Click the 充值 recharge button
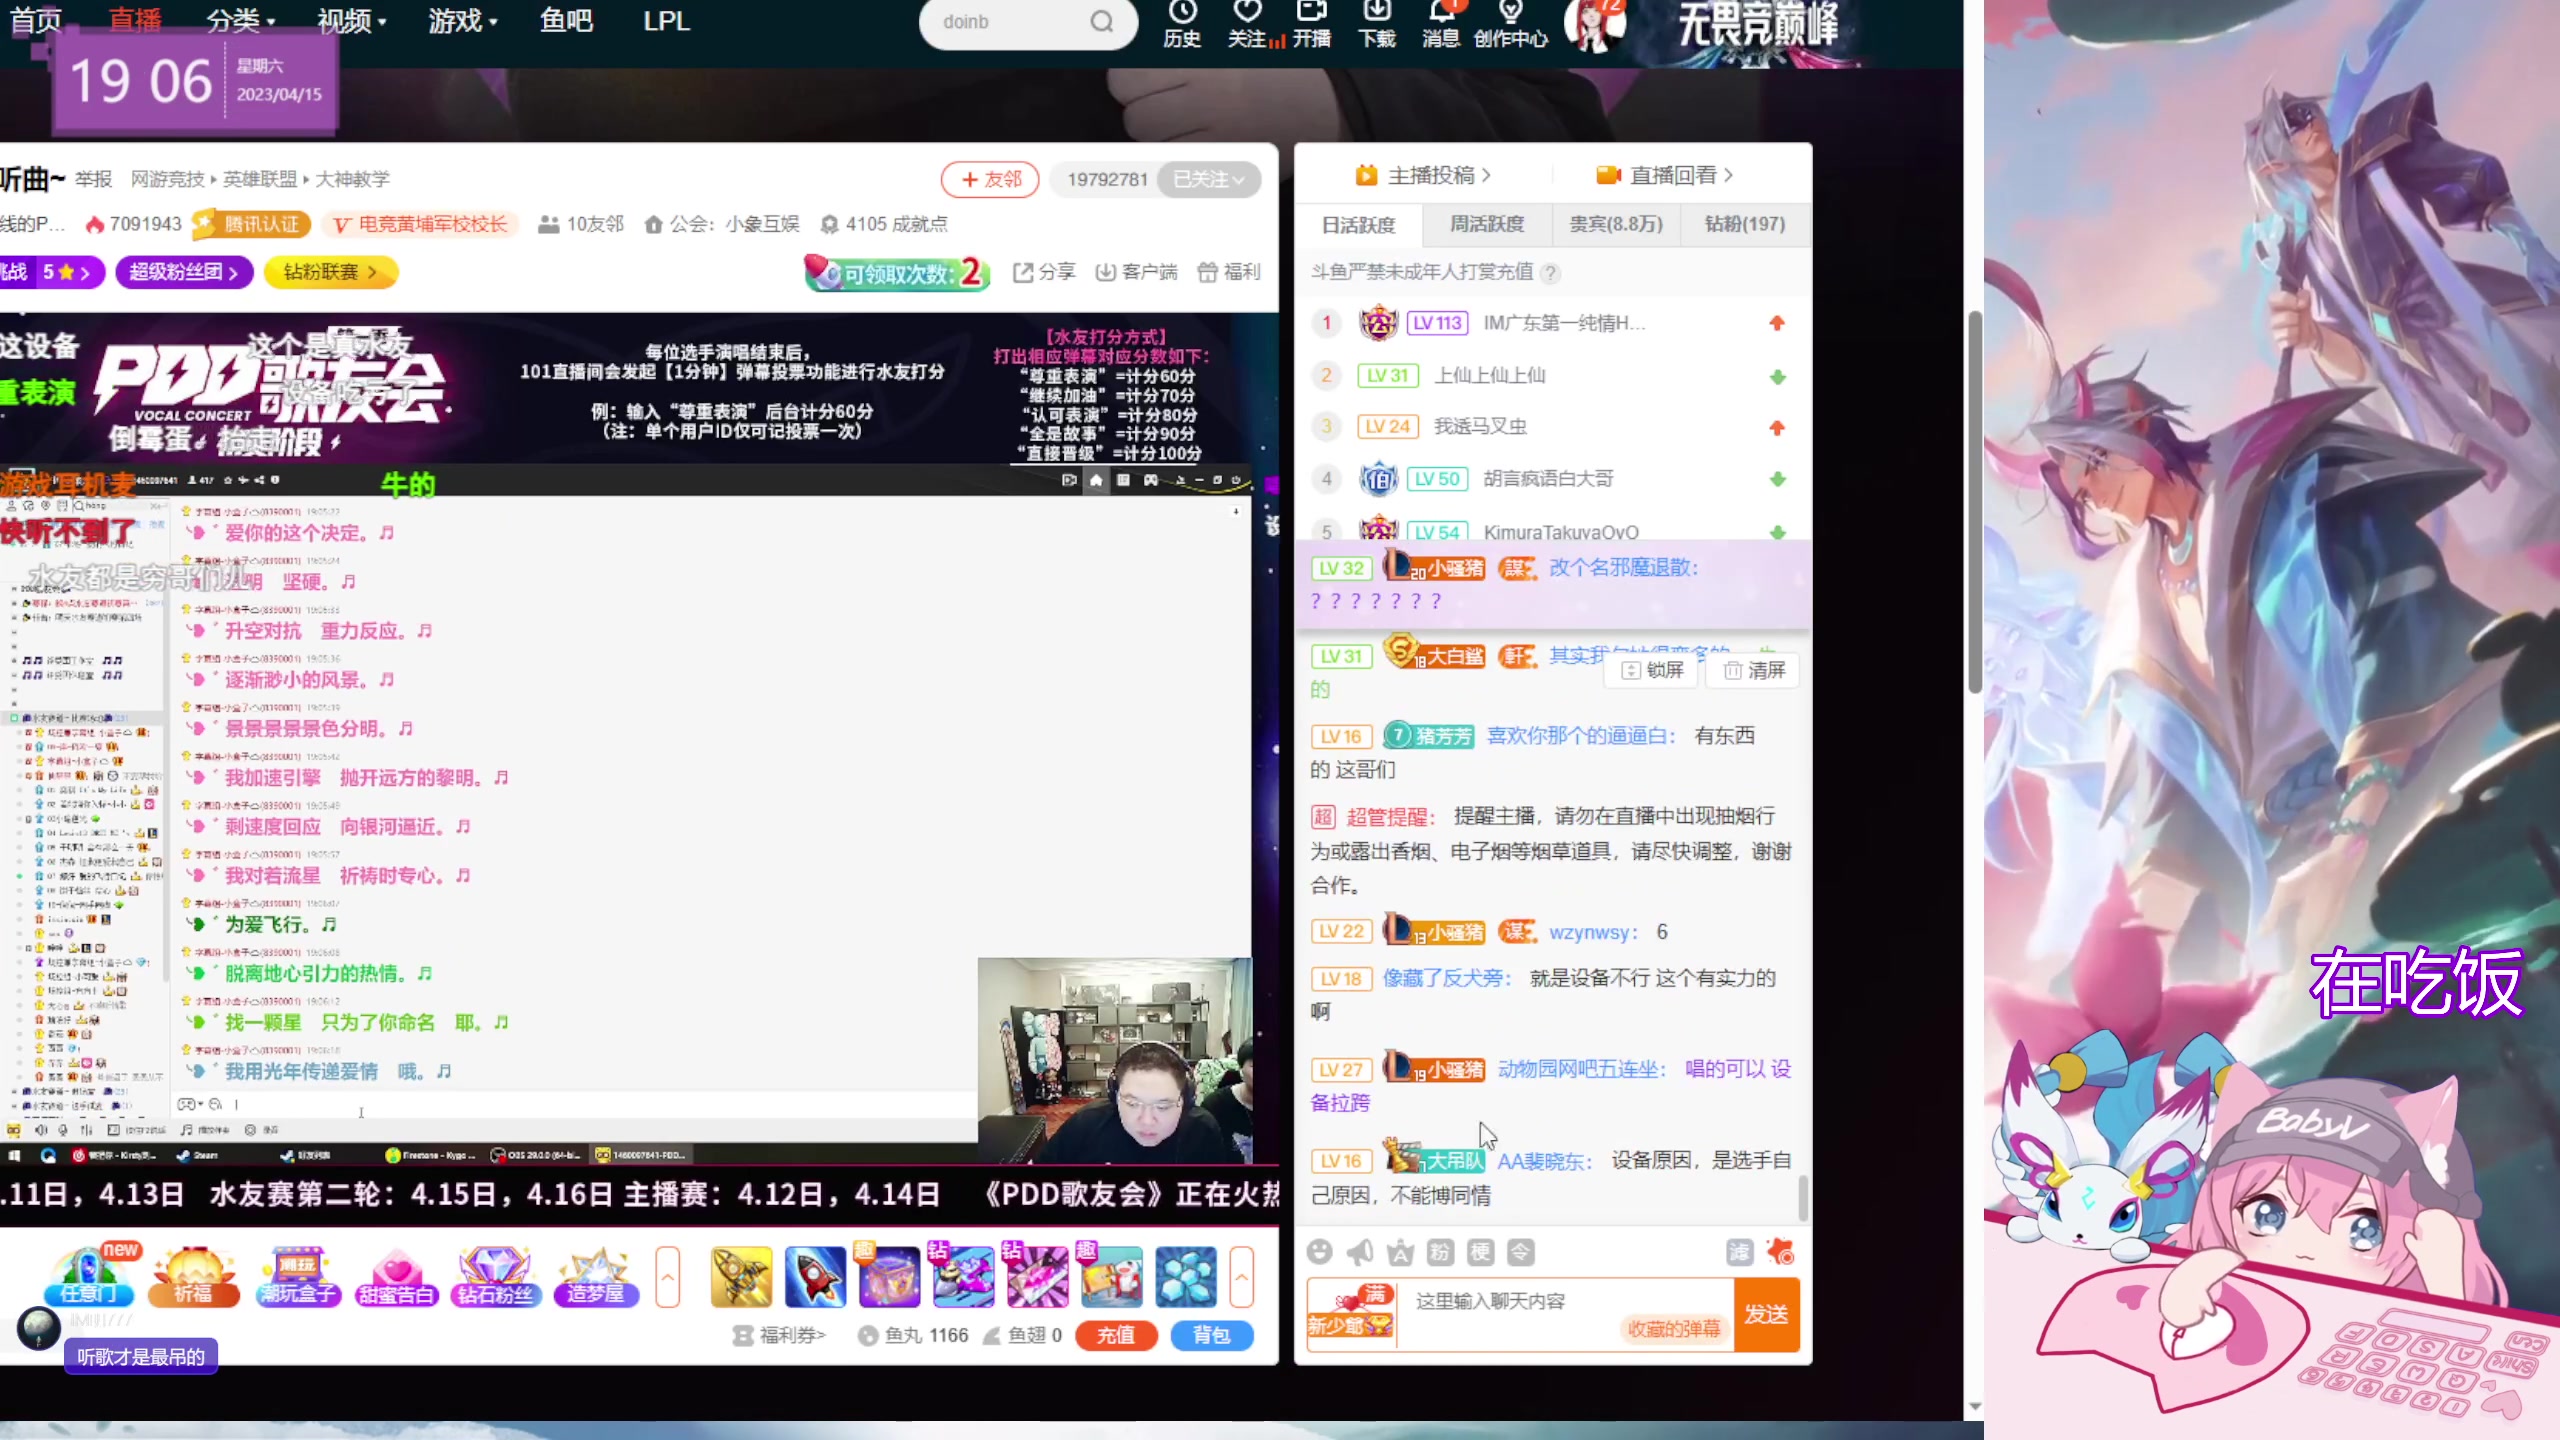 click(1116, 1335)
